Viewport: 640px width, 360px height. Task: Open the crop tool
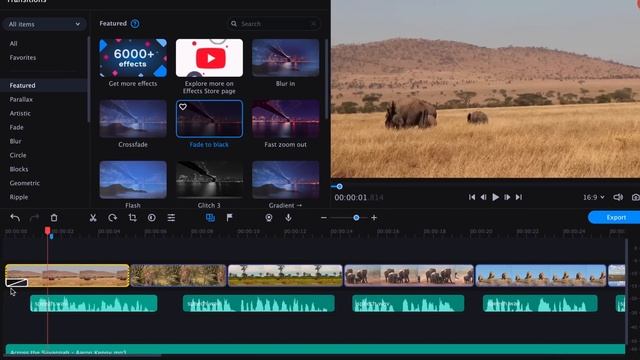pos(132,218)
